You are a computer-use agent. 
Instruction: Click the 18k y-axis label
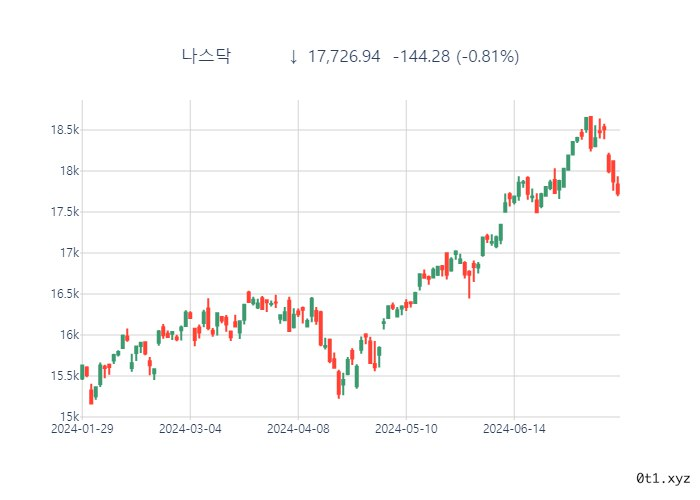pyautogui.click(x=70, y=171)
